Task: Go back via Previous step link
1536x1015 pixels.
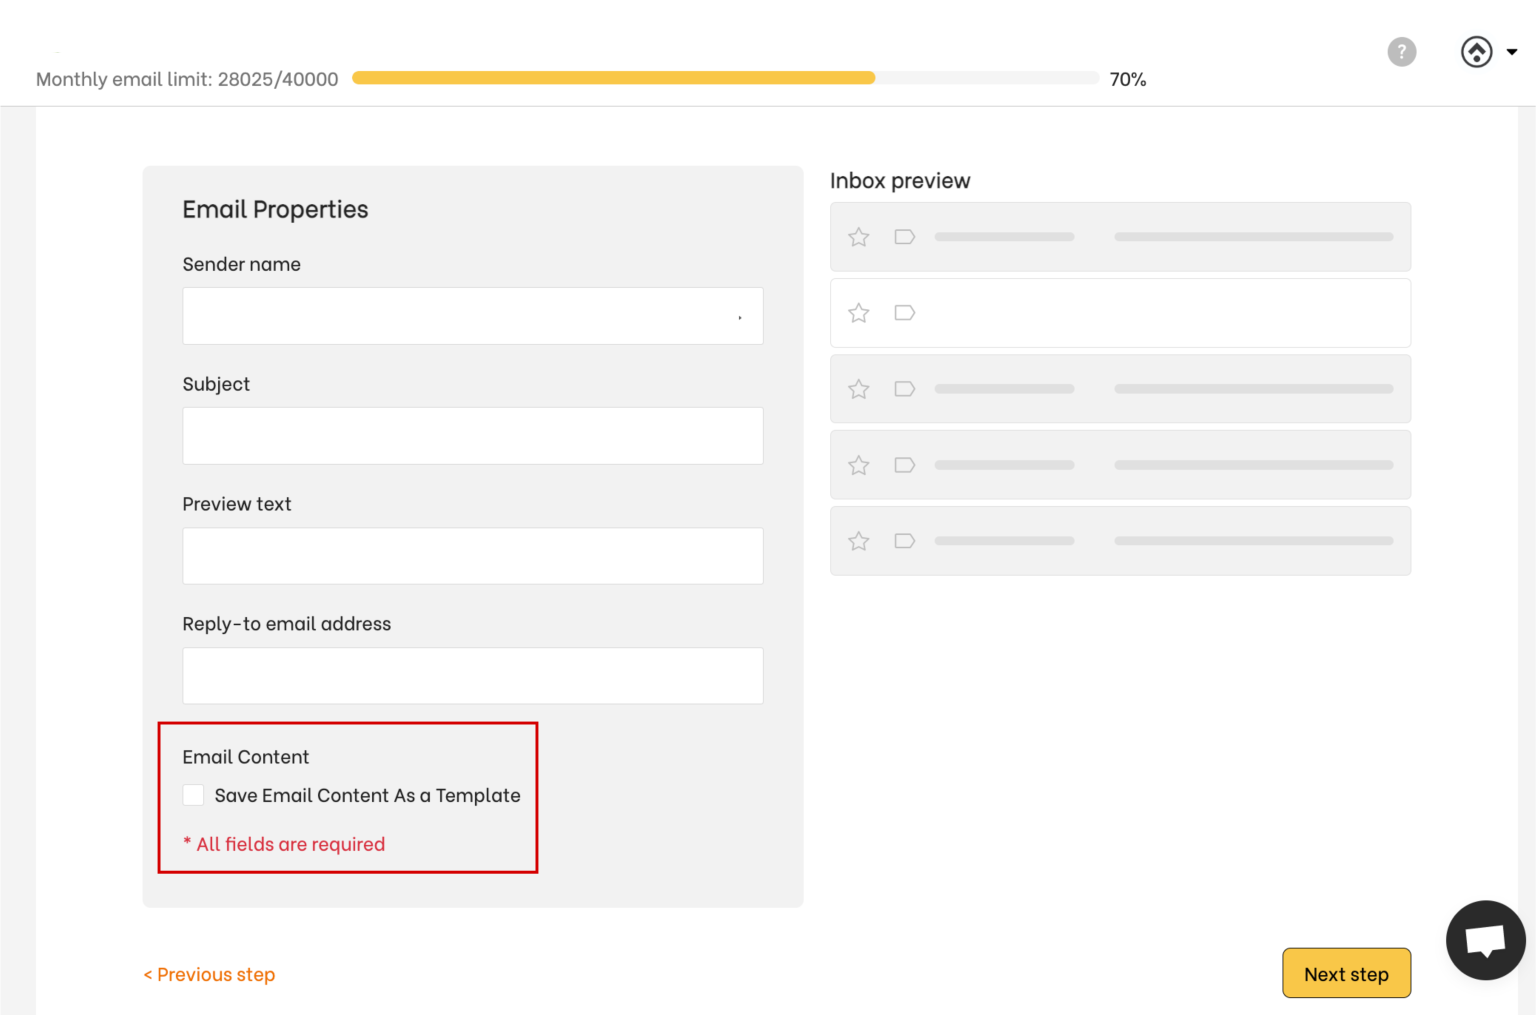Action: (x=208, y=973)
